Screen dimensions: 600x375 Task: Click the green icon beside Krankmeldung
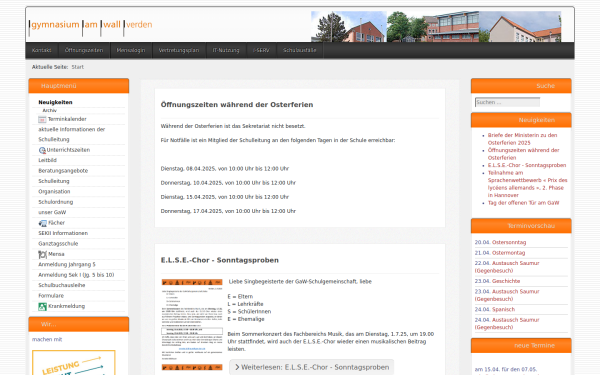click(x=42, y=307)
